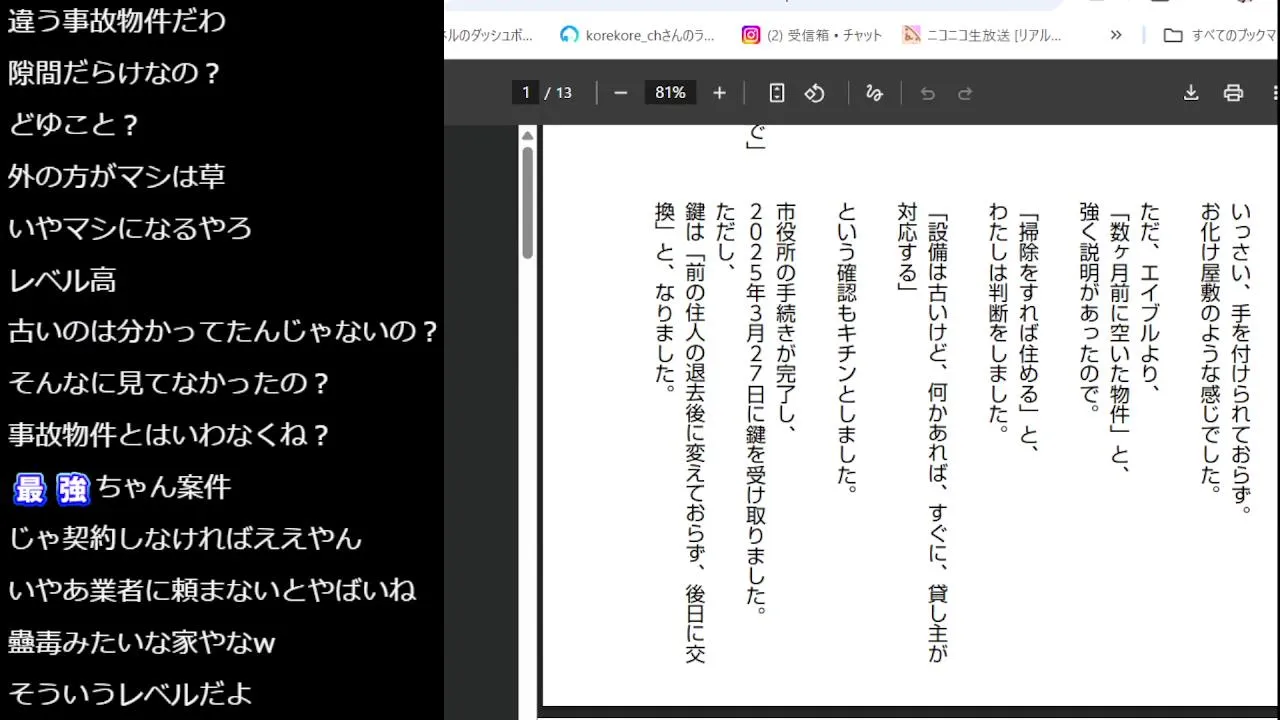
Task: Click the page number input field
Action: pyautogui.click(x=525, y=93)
